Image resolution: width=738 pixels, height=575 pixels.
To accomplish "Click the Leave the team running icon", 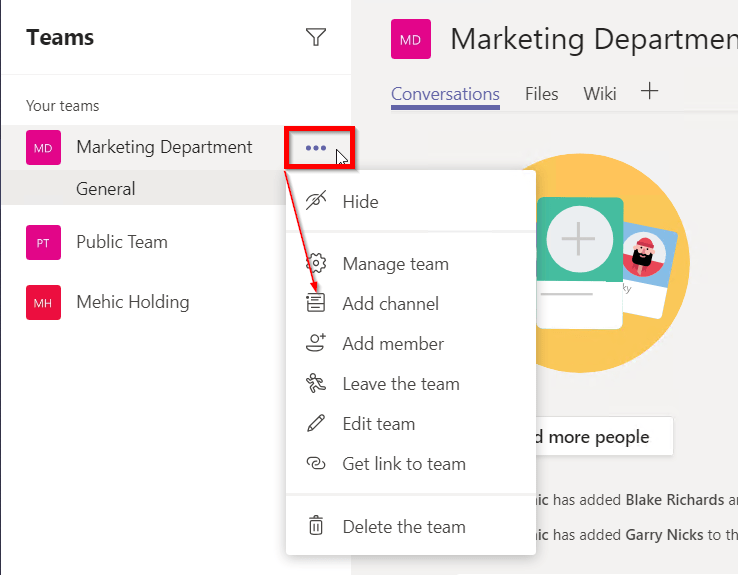I will pyautogui.click(x=316, y=384).
